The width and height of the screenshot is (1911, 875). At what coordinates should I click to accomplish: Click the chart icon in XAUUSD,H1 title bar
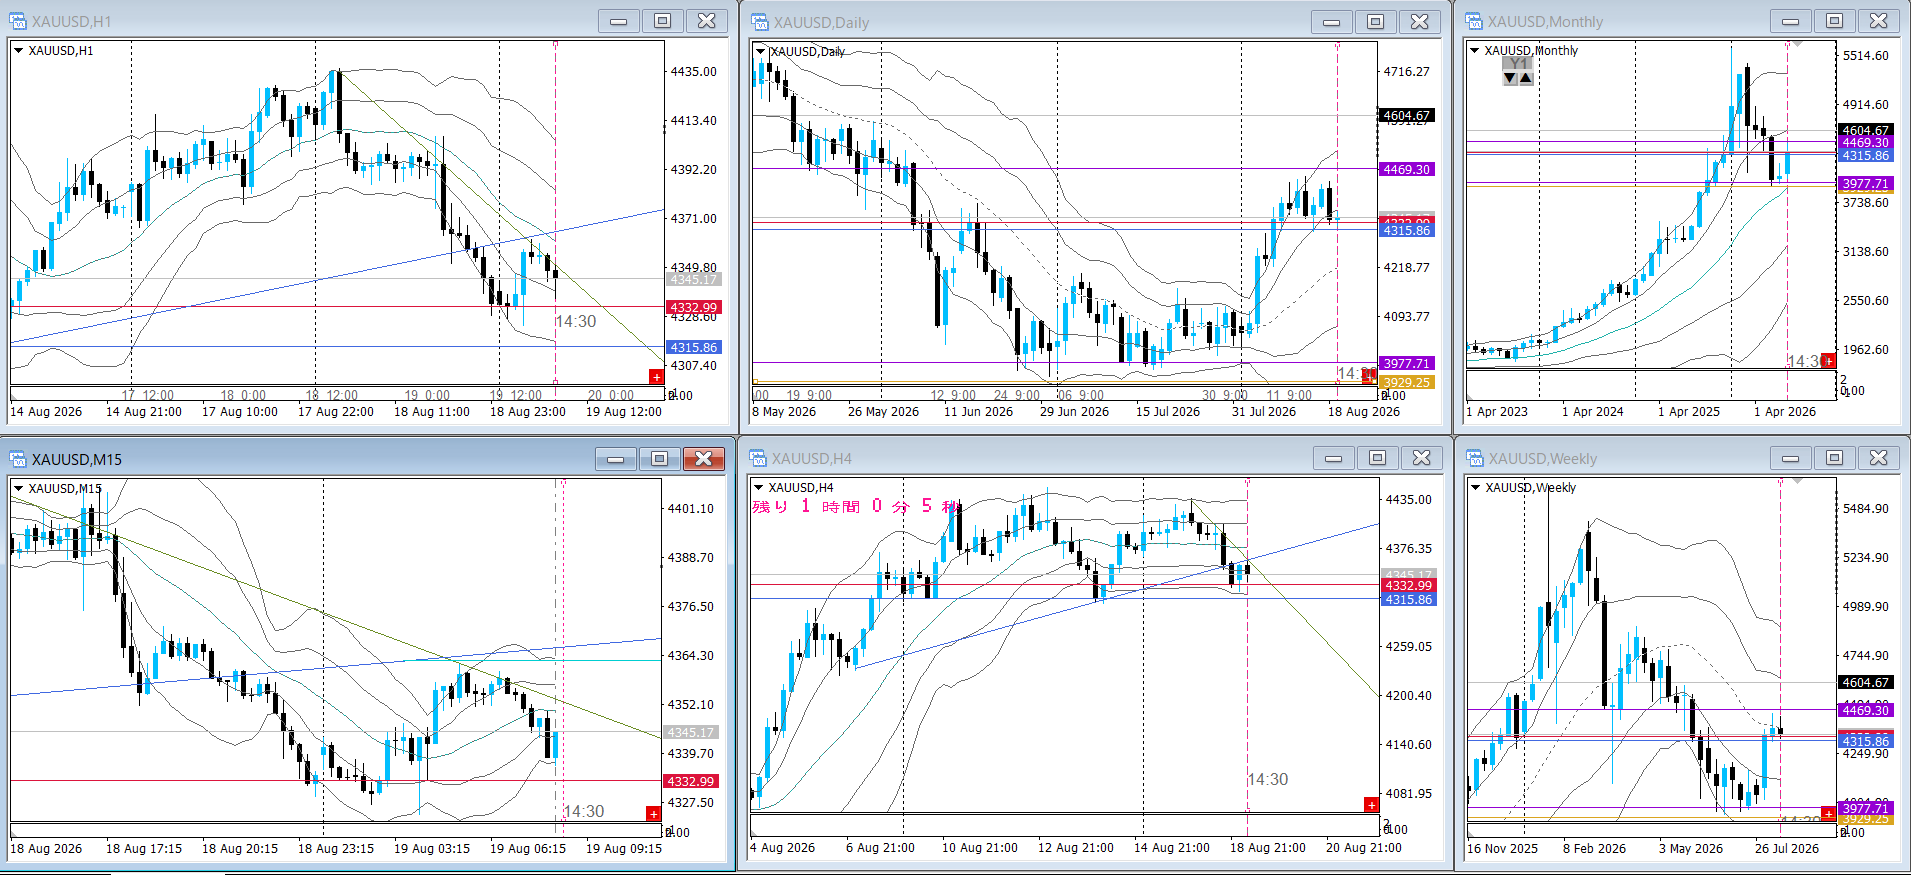[x=18, y=21]
